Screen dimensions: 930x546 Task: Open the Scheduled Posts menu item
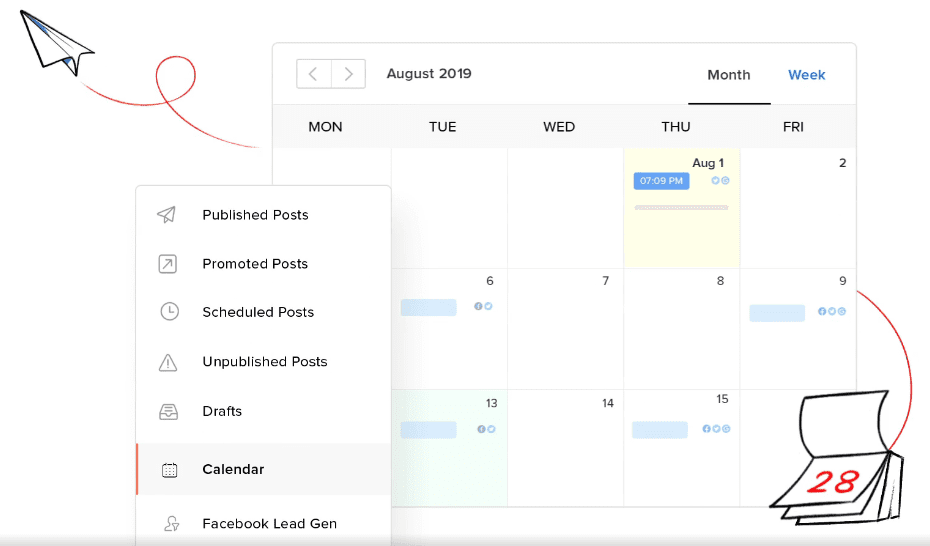(258, 312)
